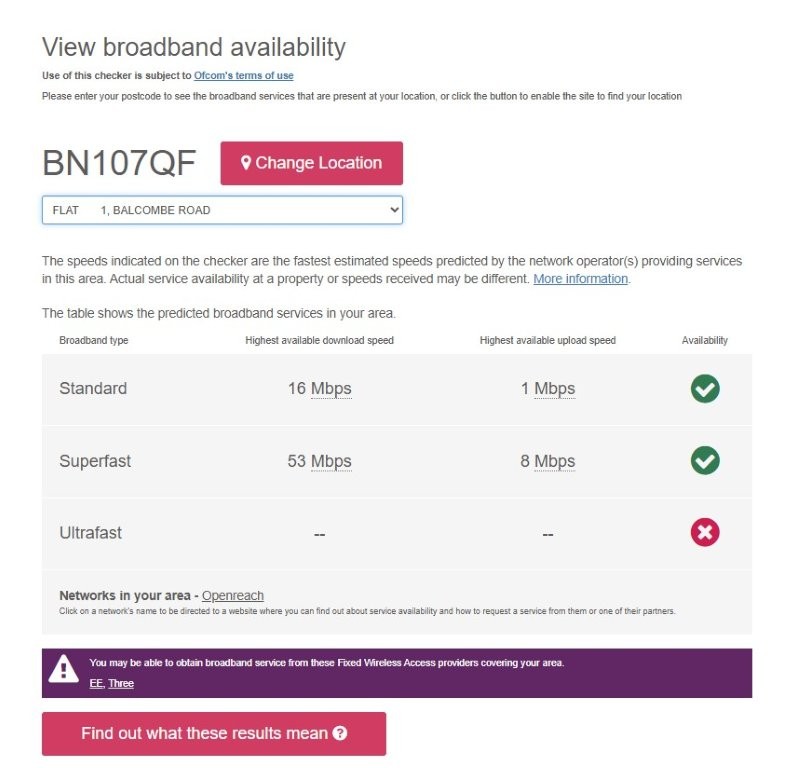Click the location pin icon on Change Location
Screen dimensions: 787x768
246,163
